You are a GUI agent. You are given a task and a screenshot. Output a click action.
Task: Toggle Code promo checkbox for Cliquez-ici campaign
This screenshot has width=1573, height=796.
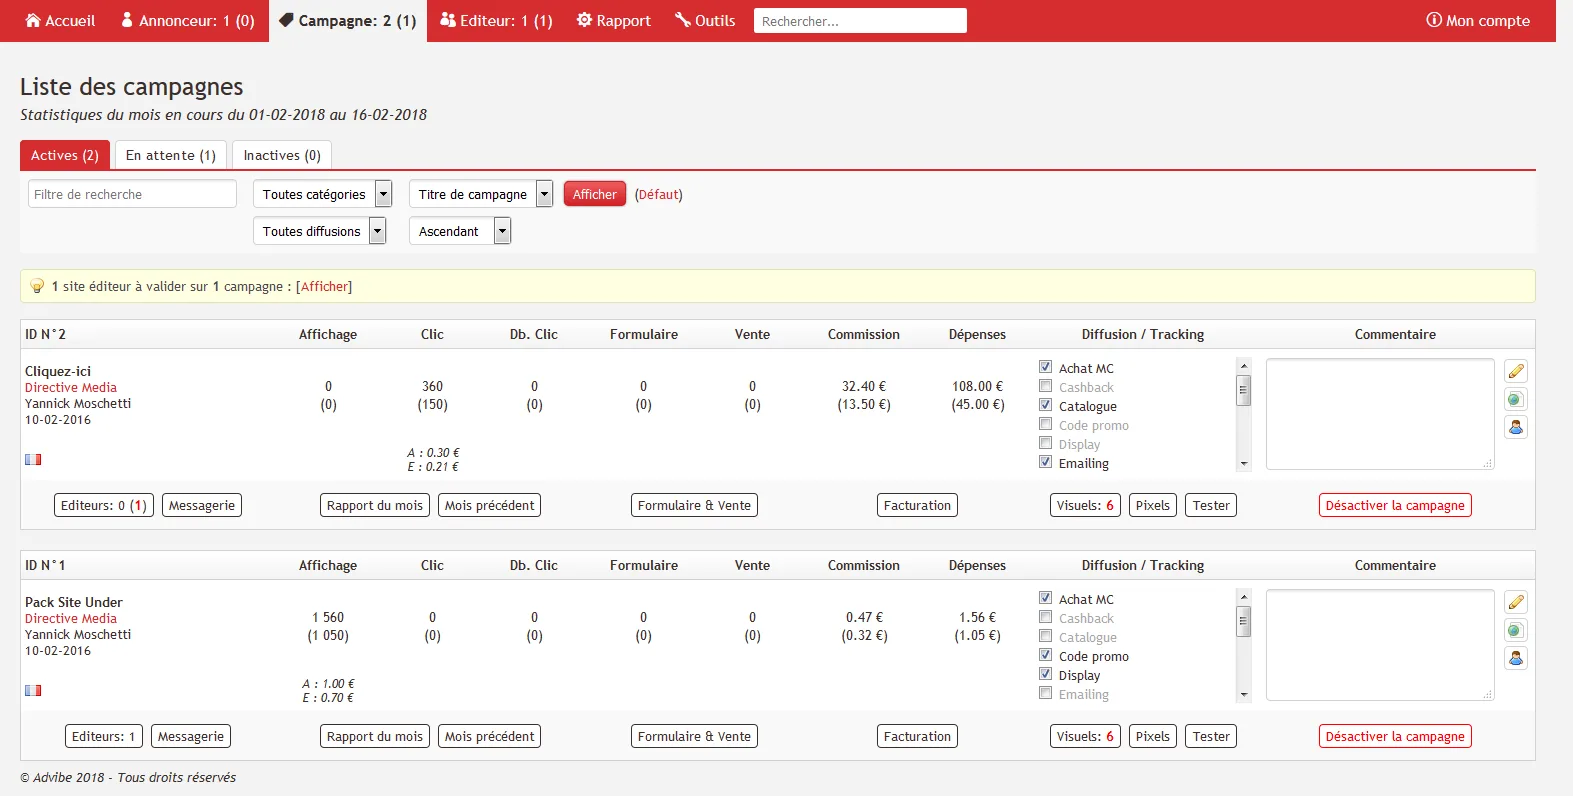click(1045, 424)
